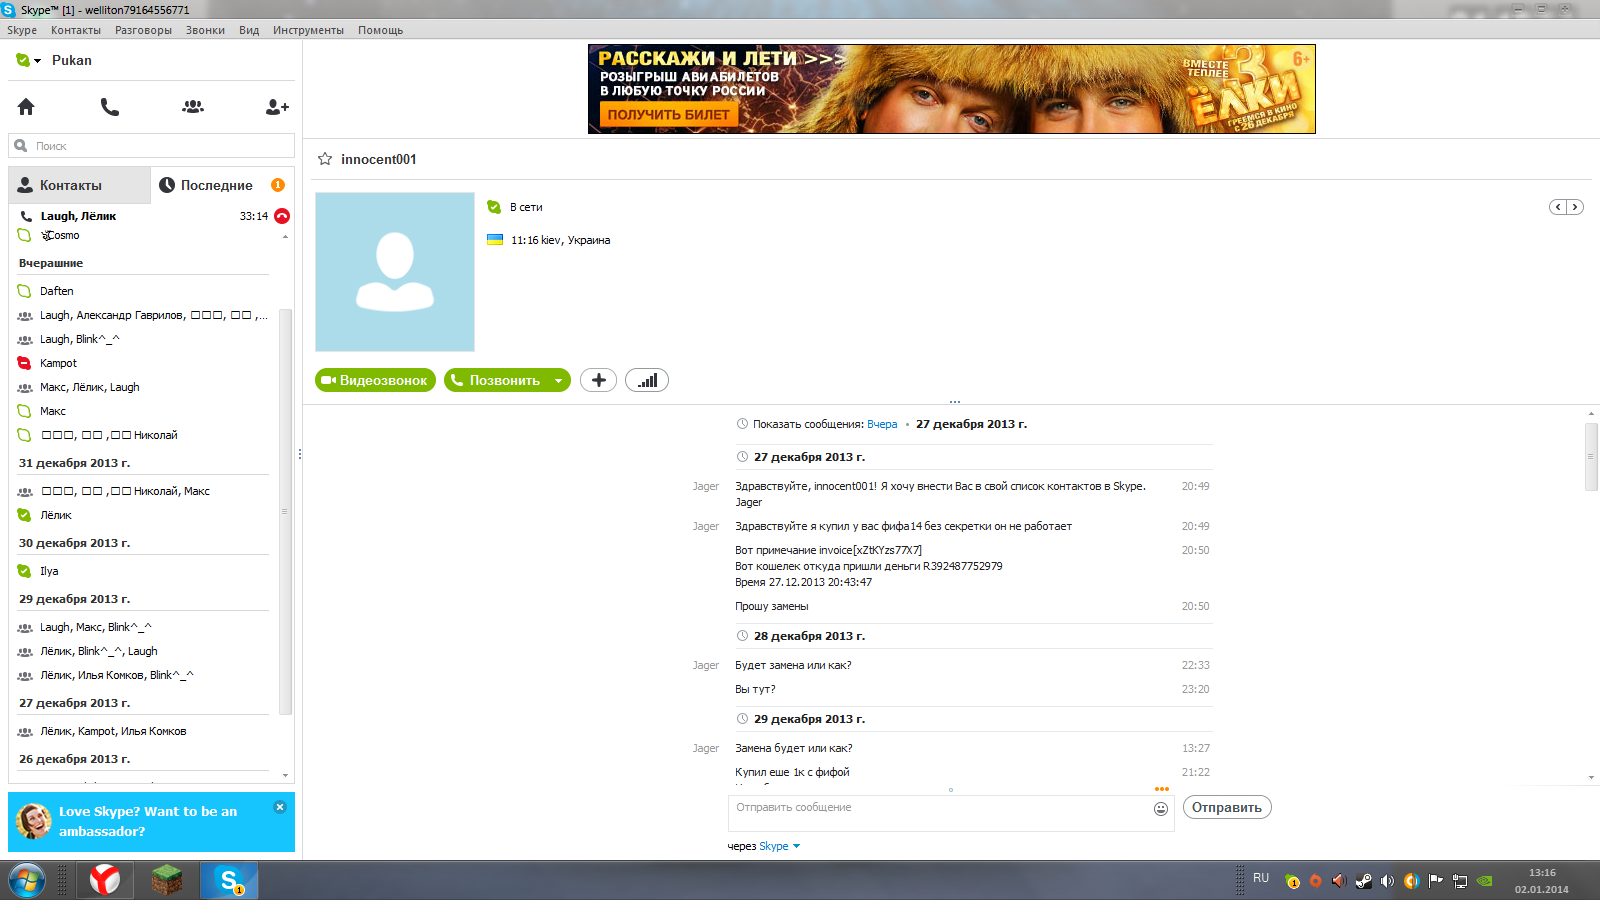Open the emoticon picker smiley
This screenshot has height=900, width=1600.
click(x=1161, y=809)
